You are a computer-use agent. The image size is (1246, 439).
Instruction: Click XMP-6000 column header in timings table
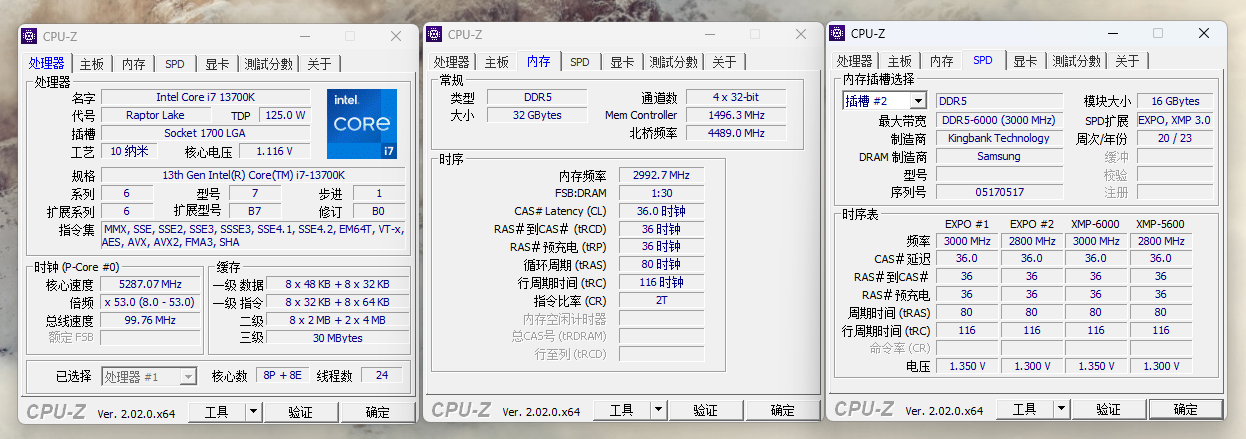pos(1096,224)
